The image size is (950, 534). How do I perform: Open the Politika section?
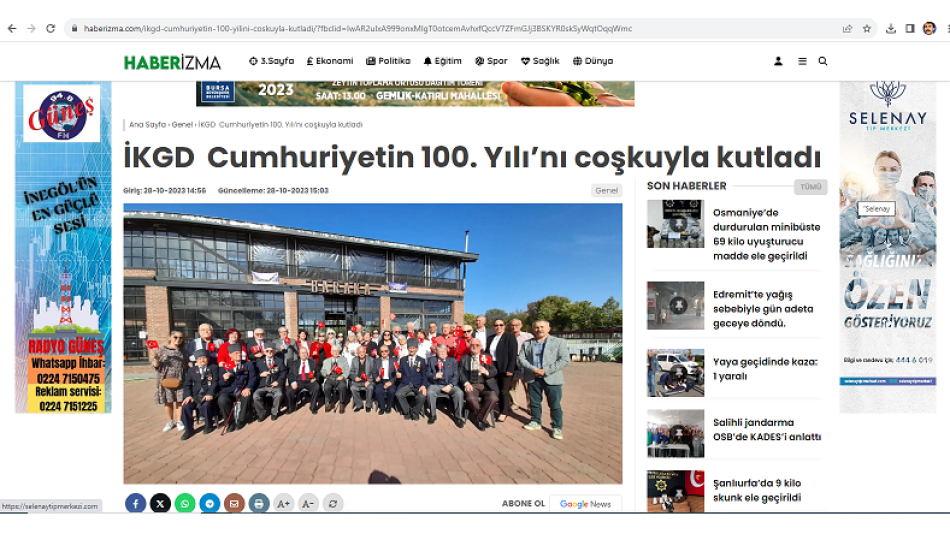tap(388, 61)
